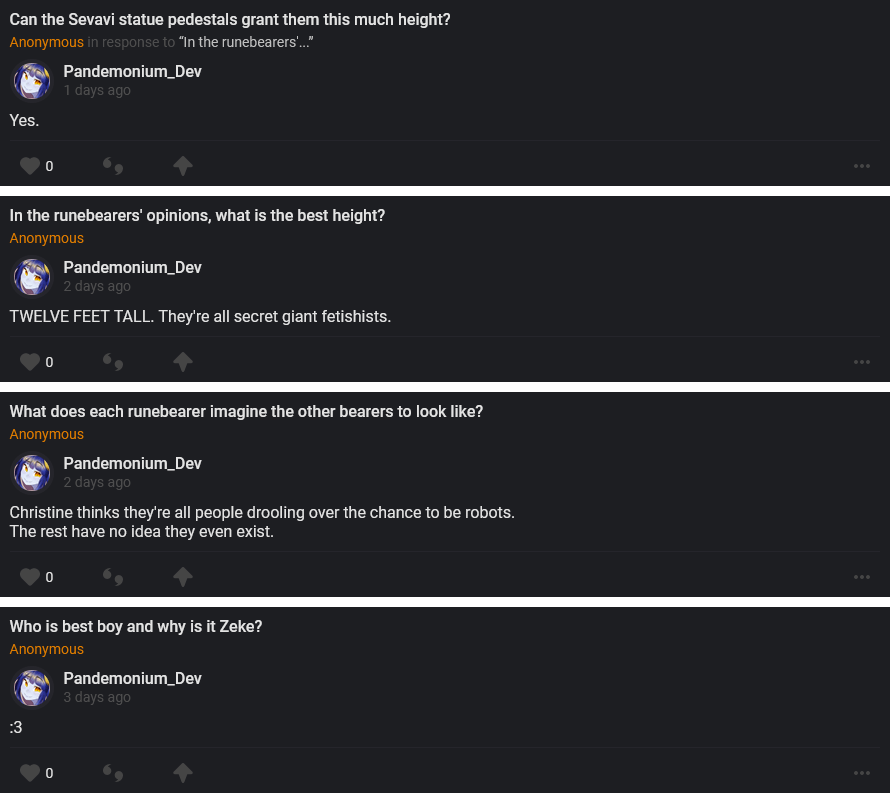890x793 pixels.
Task: Share the Christine robots answer
Action: [182, 577]
